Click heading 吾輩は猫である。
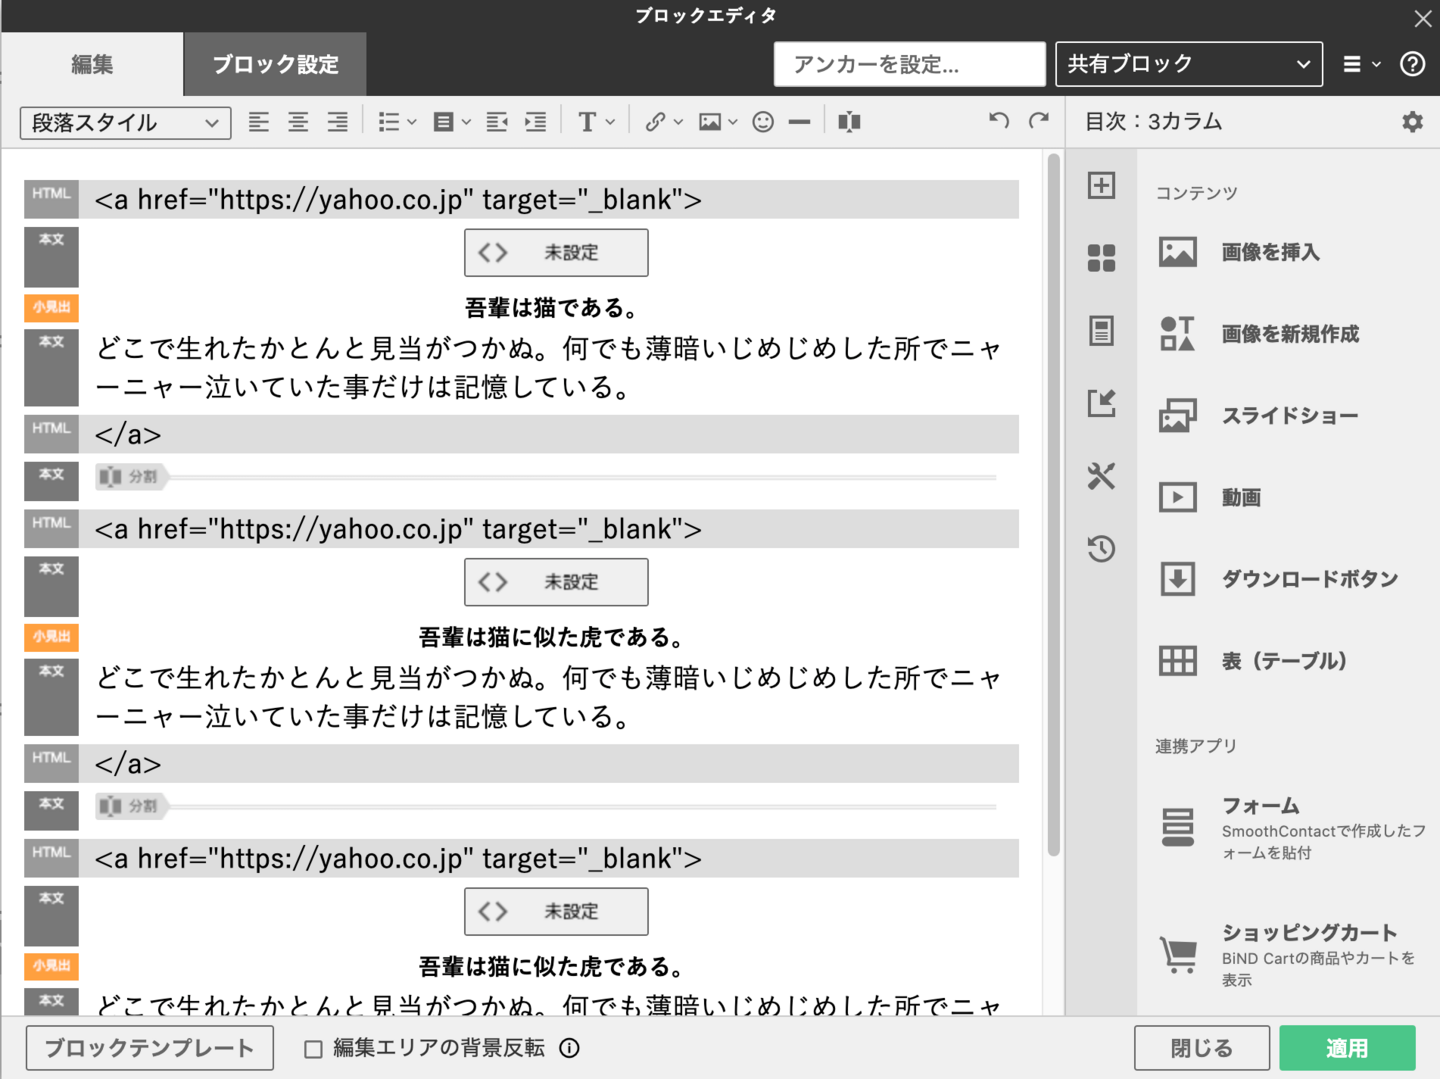The width and height of the screenshot is (1440, 1079). click(x=551, y=308)
